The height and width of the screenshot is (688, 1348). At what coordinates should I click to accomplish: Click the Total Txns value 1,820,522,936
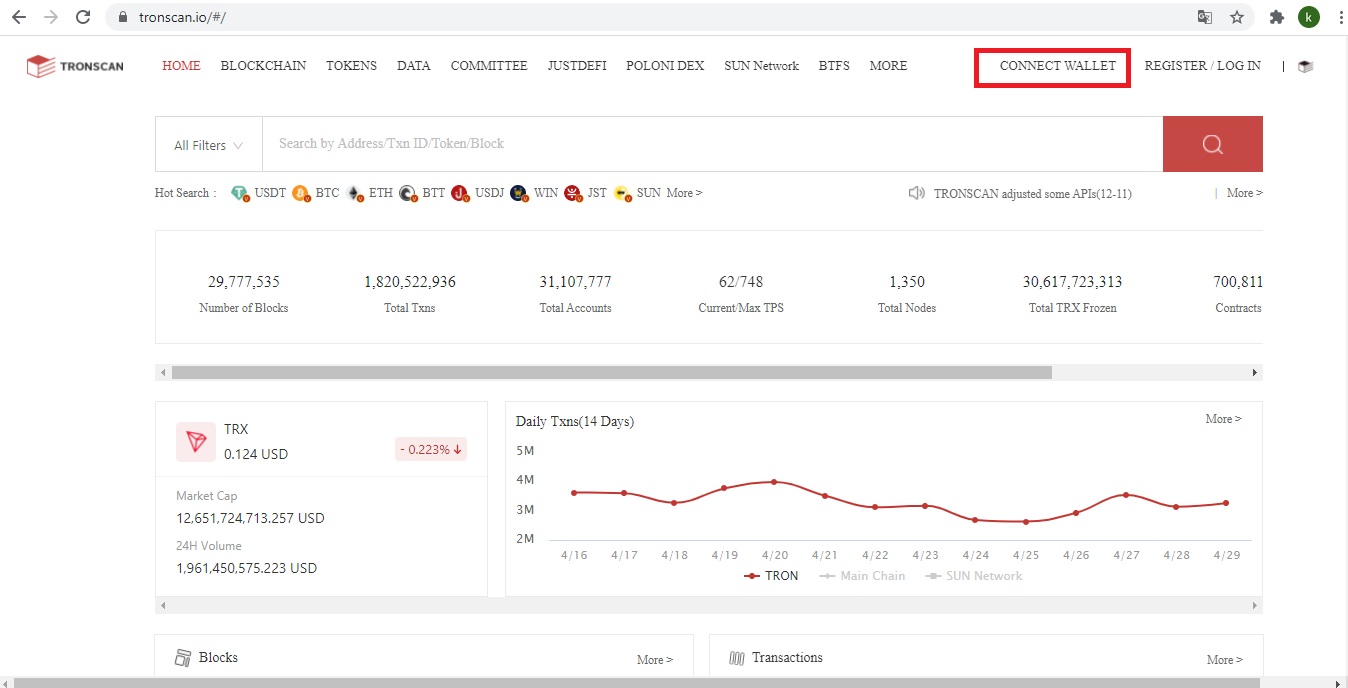coord(410,282)
